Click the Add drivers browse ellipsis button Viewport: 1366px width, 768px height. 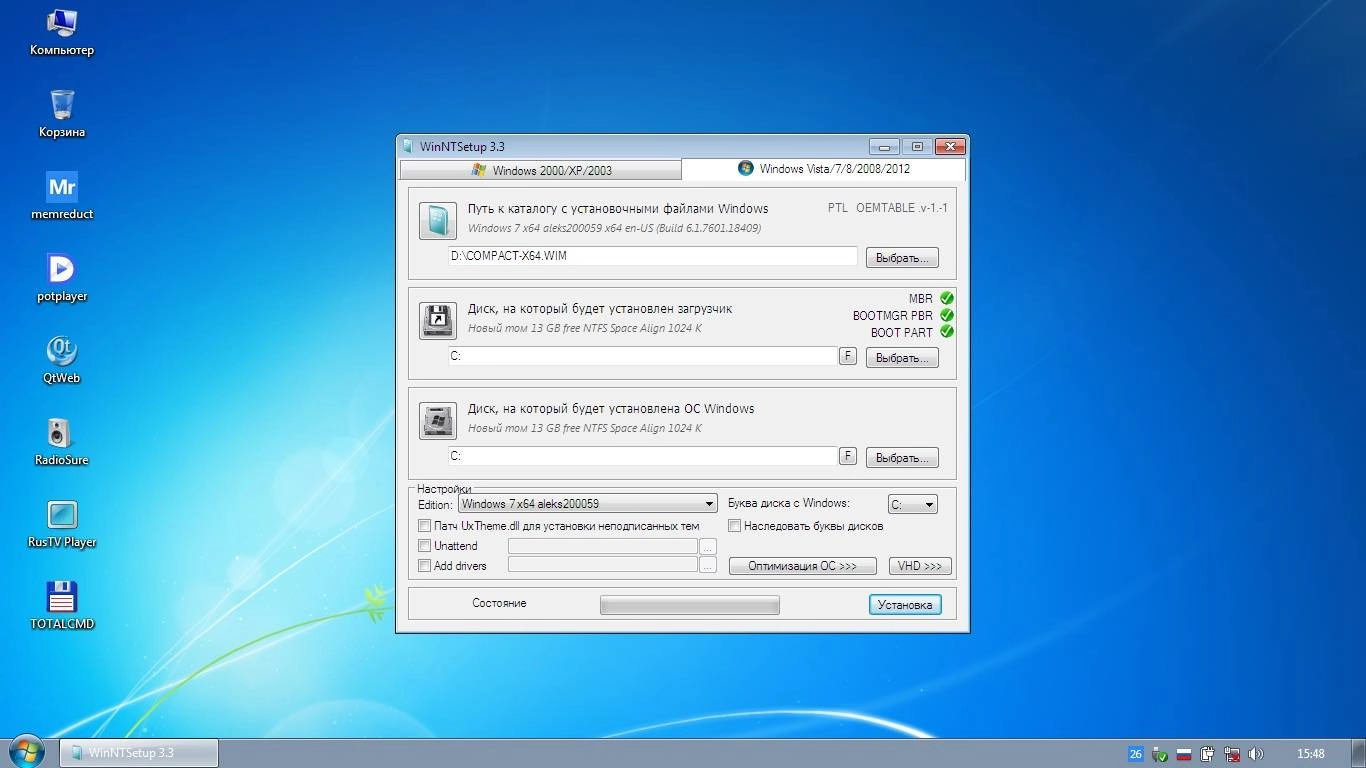[x=708, y=566]
